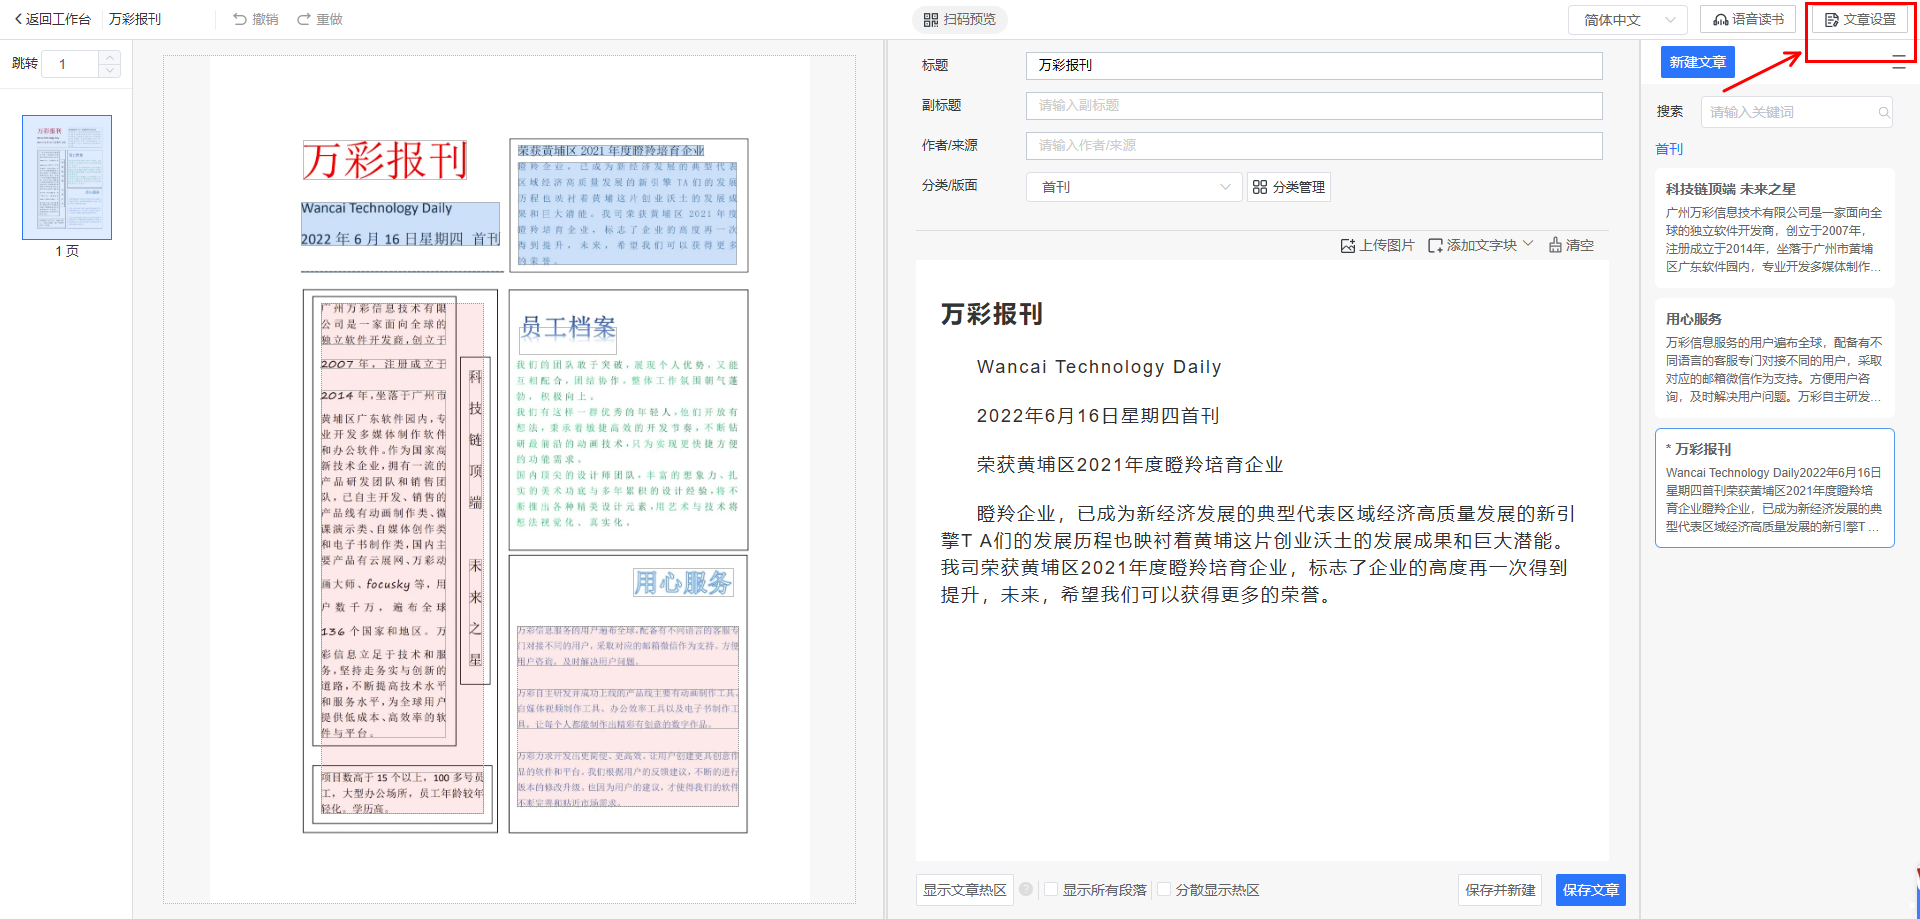Screen dimensions: 1920x919
Task: Click the 新建文章 button
Action: coord(1697,62)
